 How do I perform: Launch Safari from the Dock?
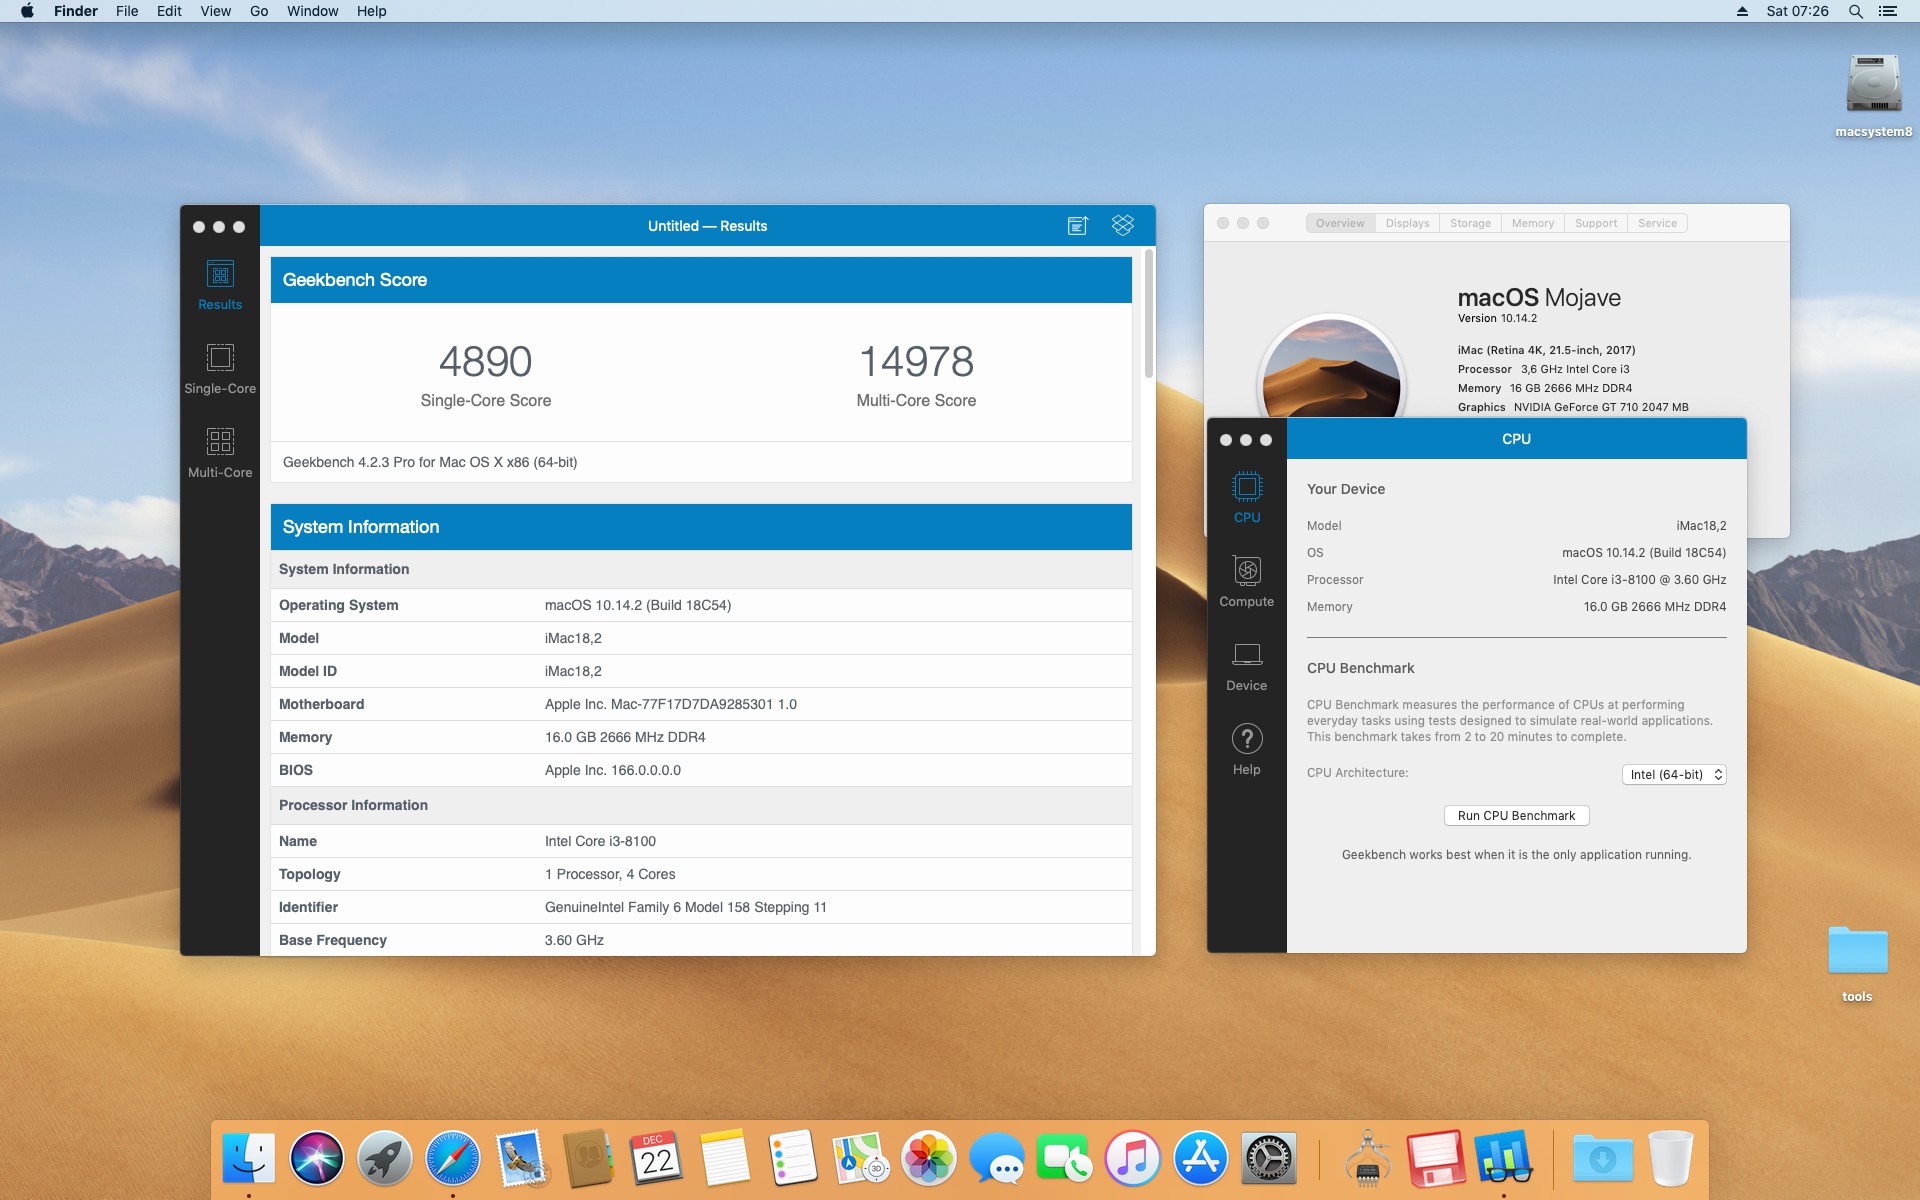[452, 1158]
